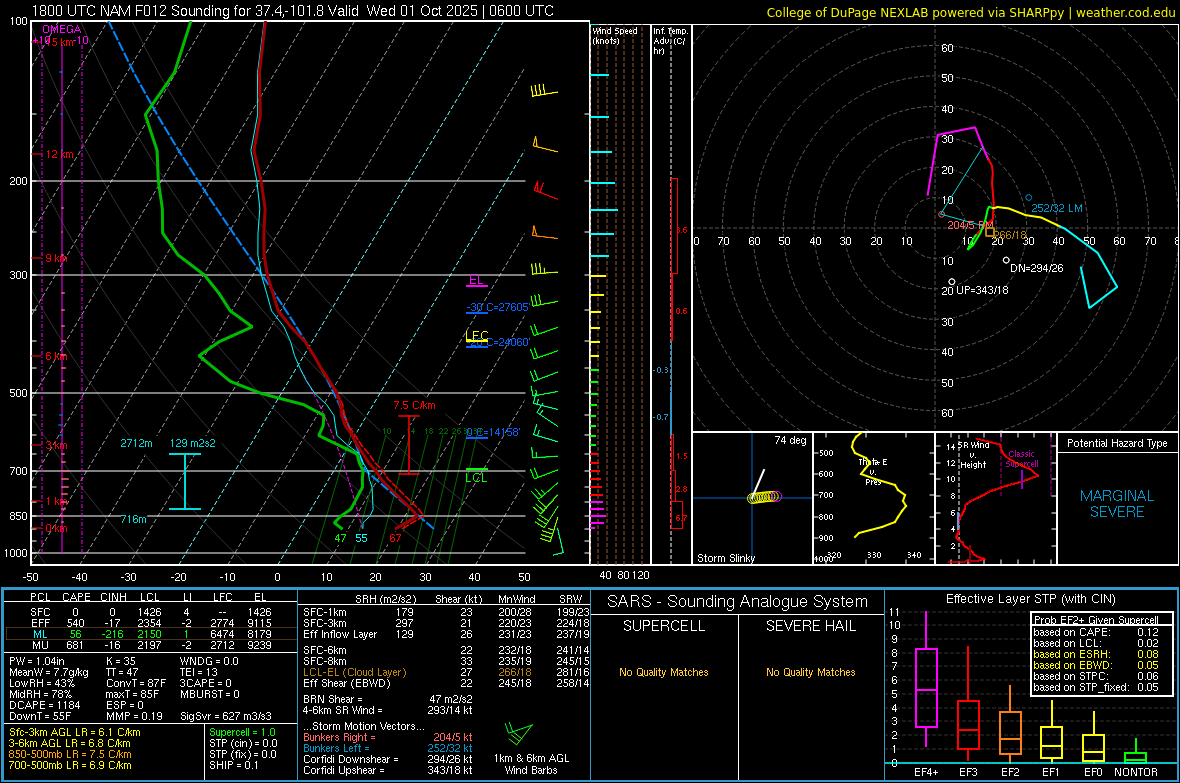Click the yellow 'based on ESRH:' line

[x=1096, y=654]
